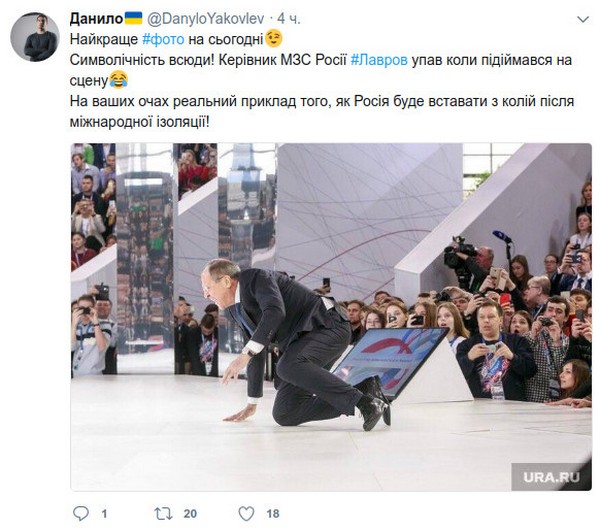Viewport: 600px width, 530px height.
Task: Open the #Лавров hashtag link
Action: coord(378,60)
